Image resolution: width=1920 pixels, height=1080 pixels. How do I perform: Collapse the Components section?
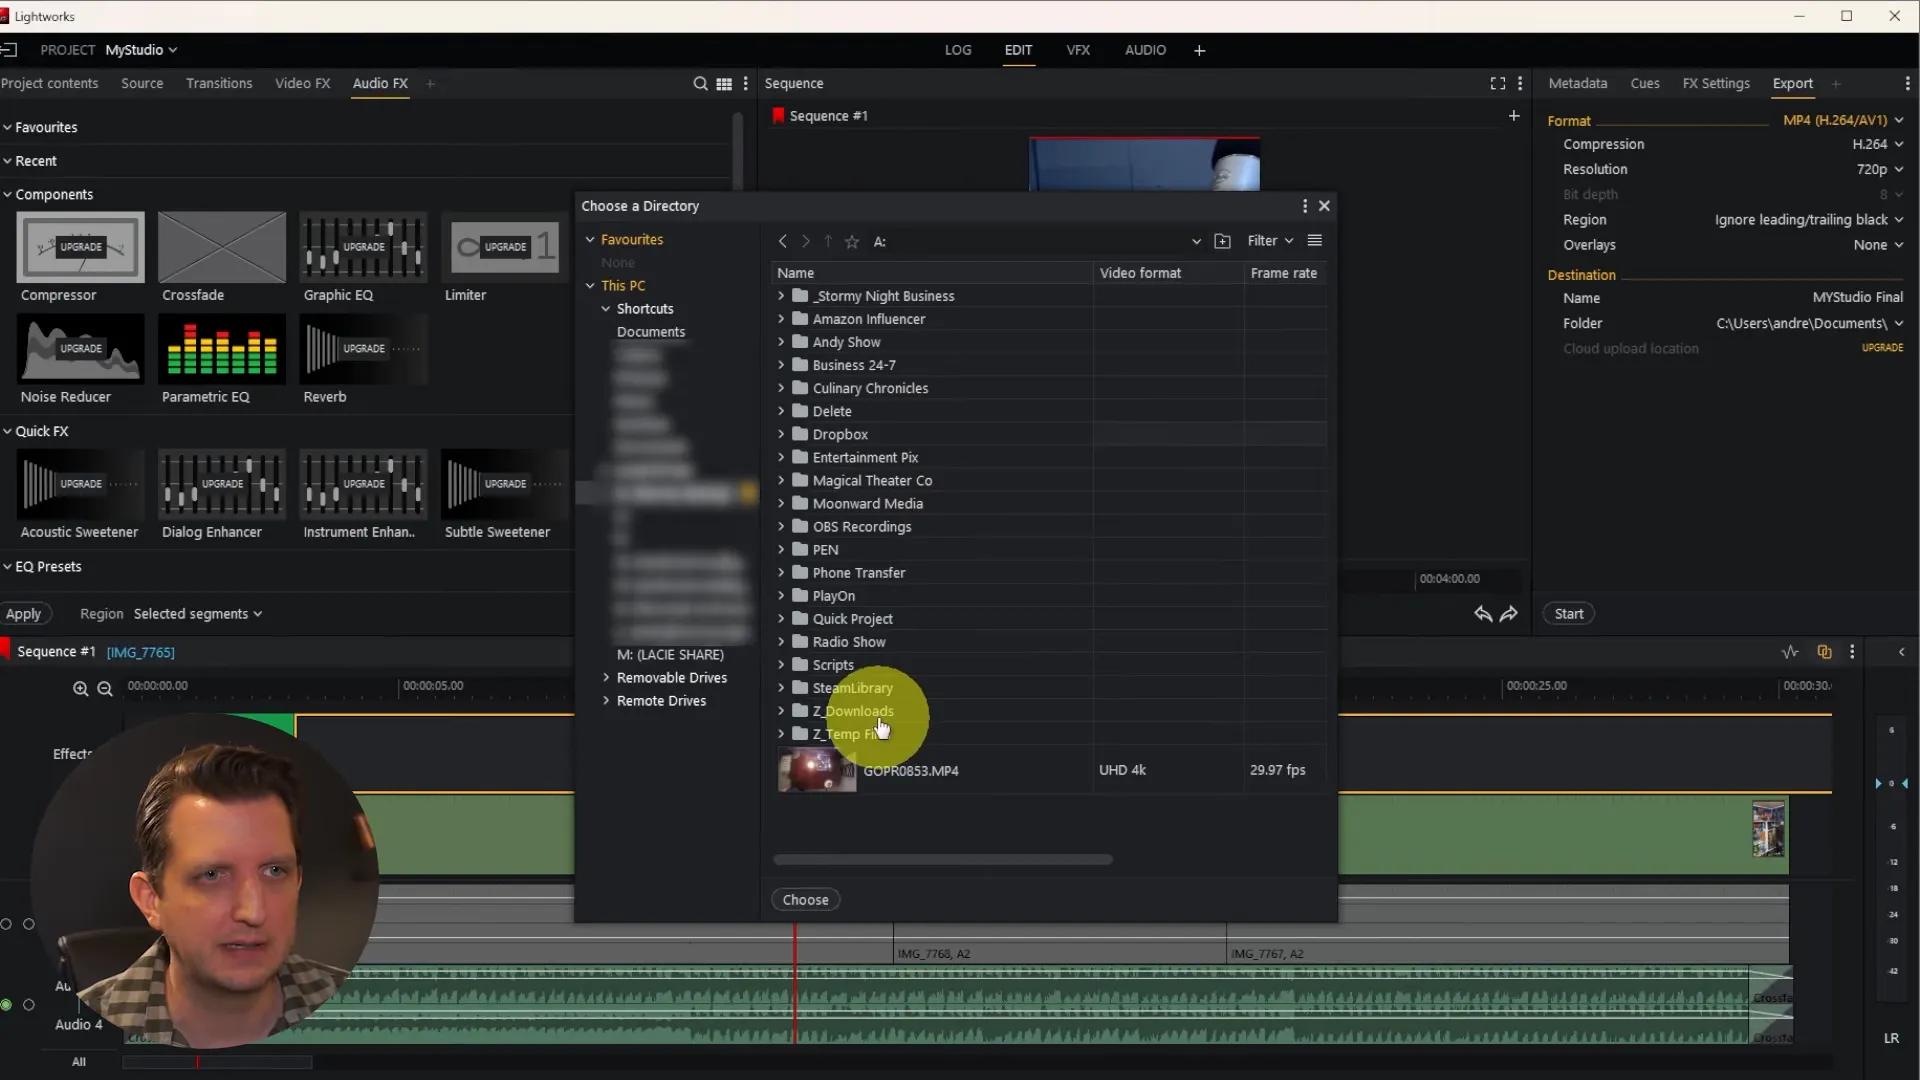(x=8, y=195)
